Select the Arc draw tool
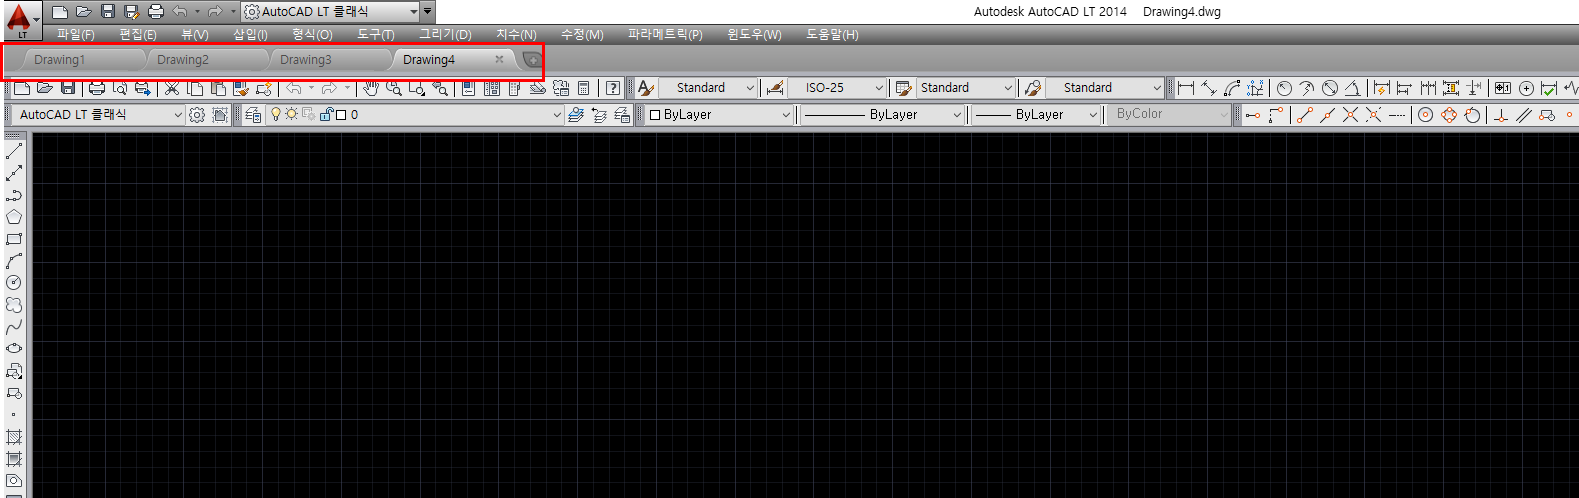 coord(14,261)
